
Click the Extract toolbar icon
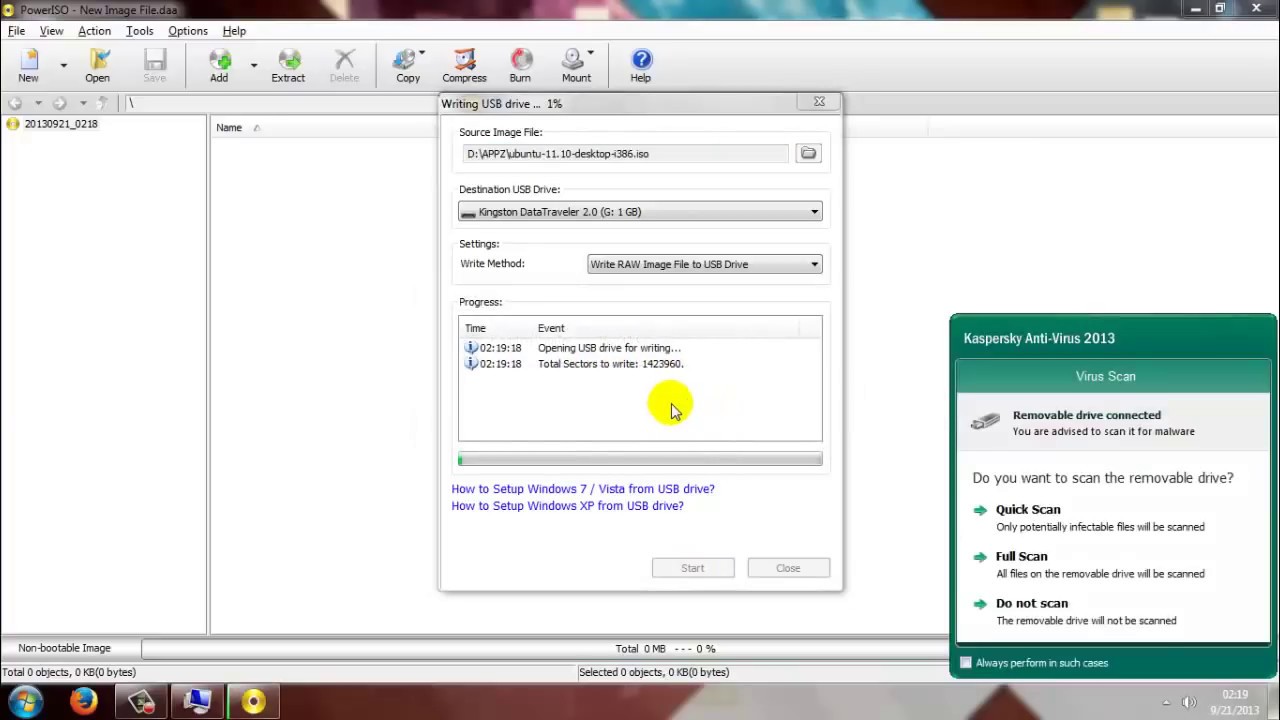pos(288,66)
